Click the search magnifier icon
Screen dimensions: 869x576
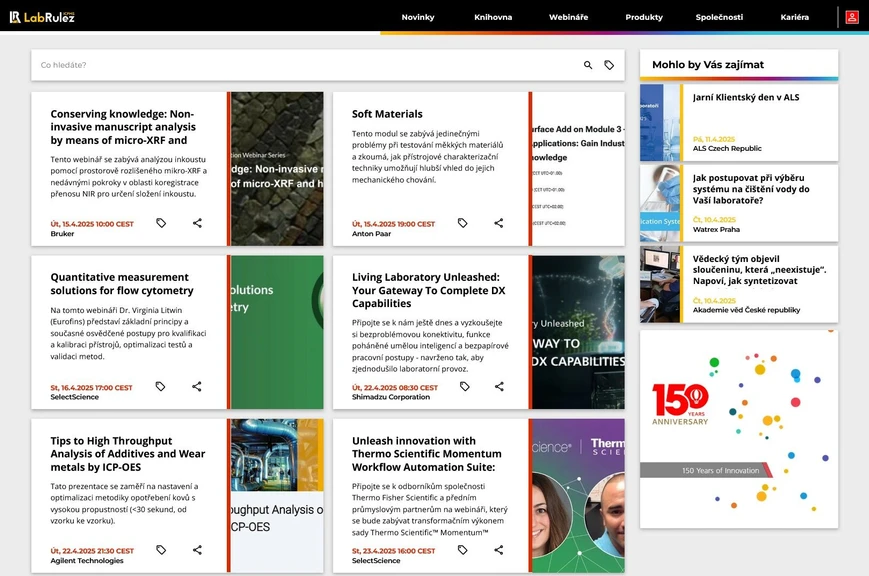coord(588,65)
